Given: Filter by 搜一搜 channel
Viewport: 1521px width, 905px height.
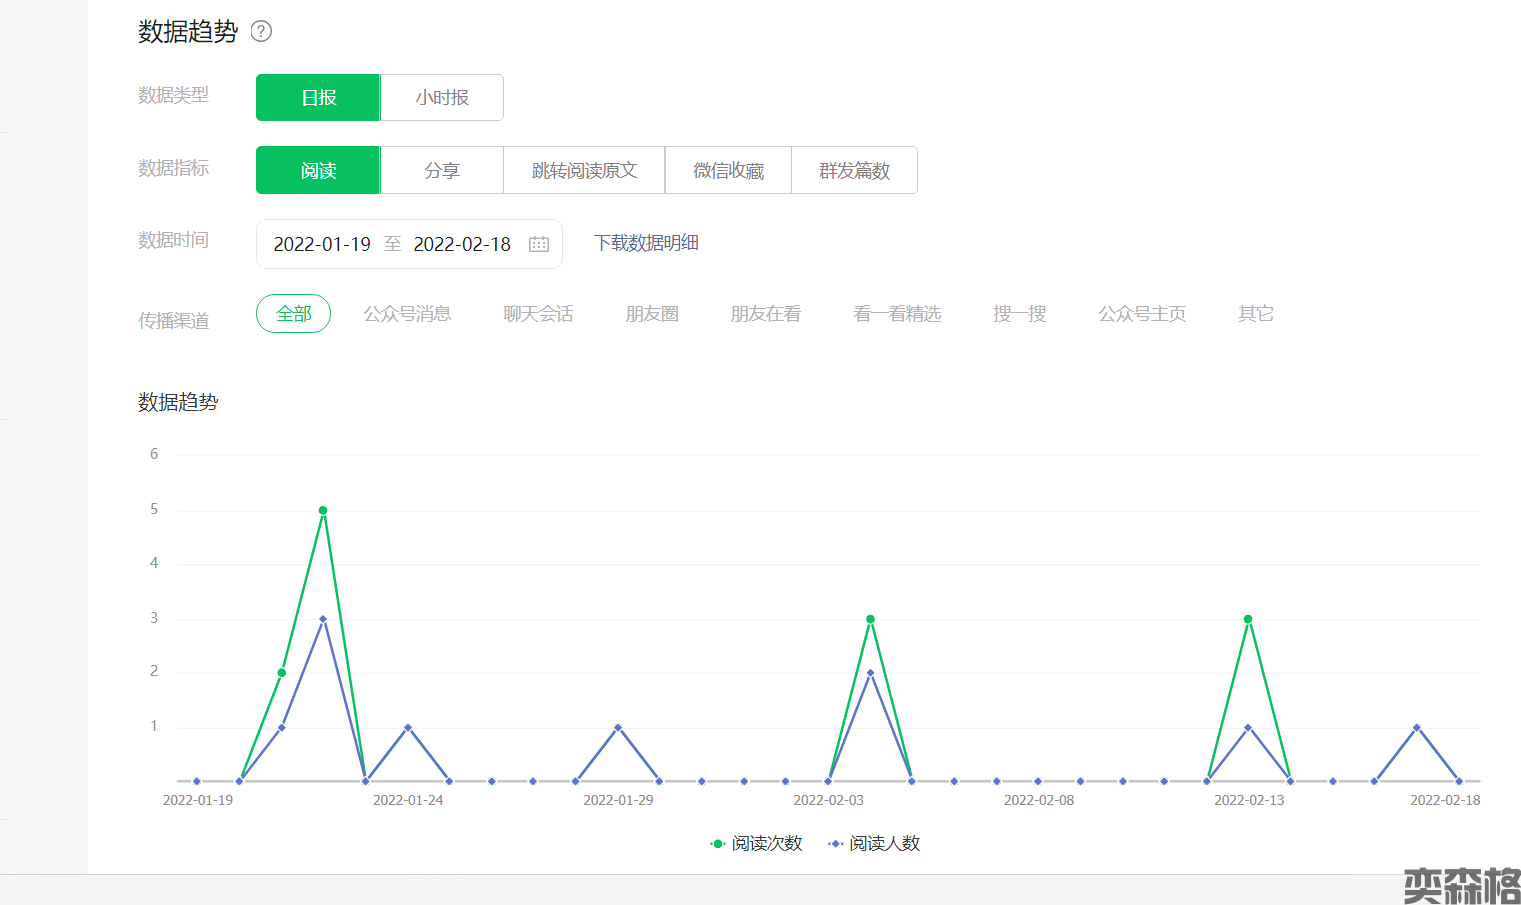Looking at the screenshot, I should click(x=1019, y=314).
